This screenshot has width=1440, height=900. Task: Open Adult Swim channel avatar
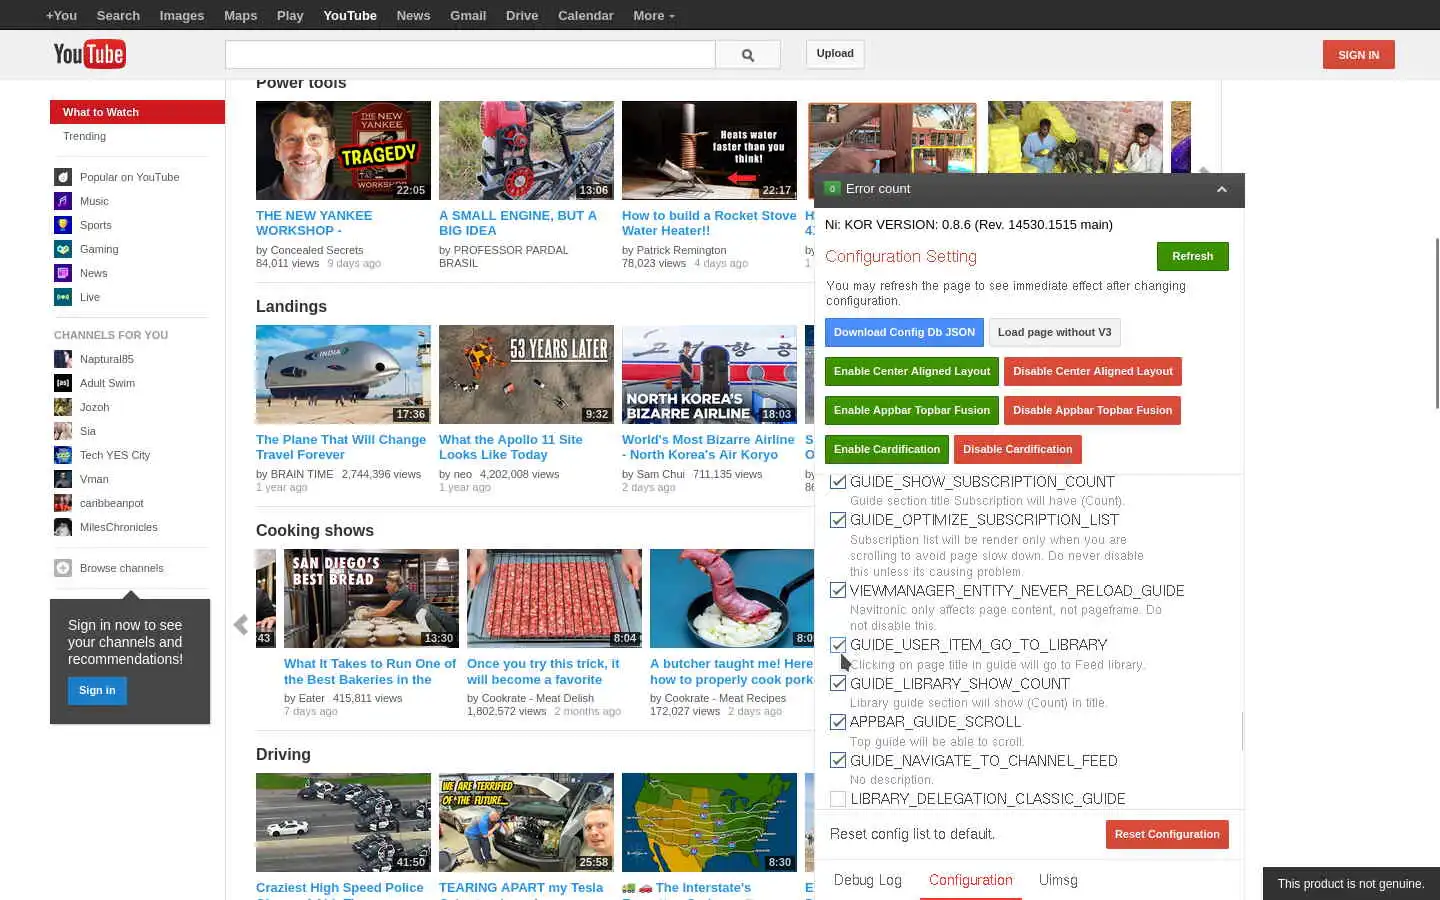[63, 383]
